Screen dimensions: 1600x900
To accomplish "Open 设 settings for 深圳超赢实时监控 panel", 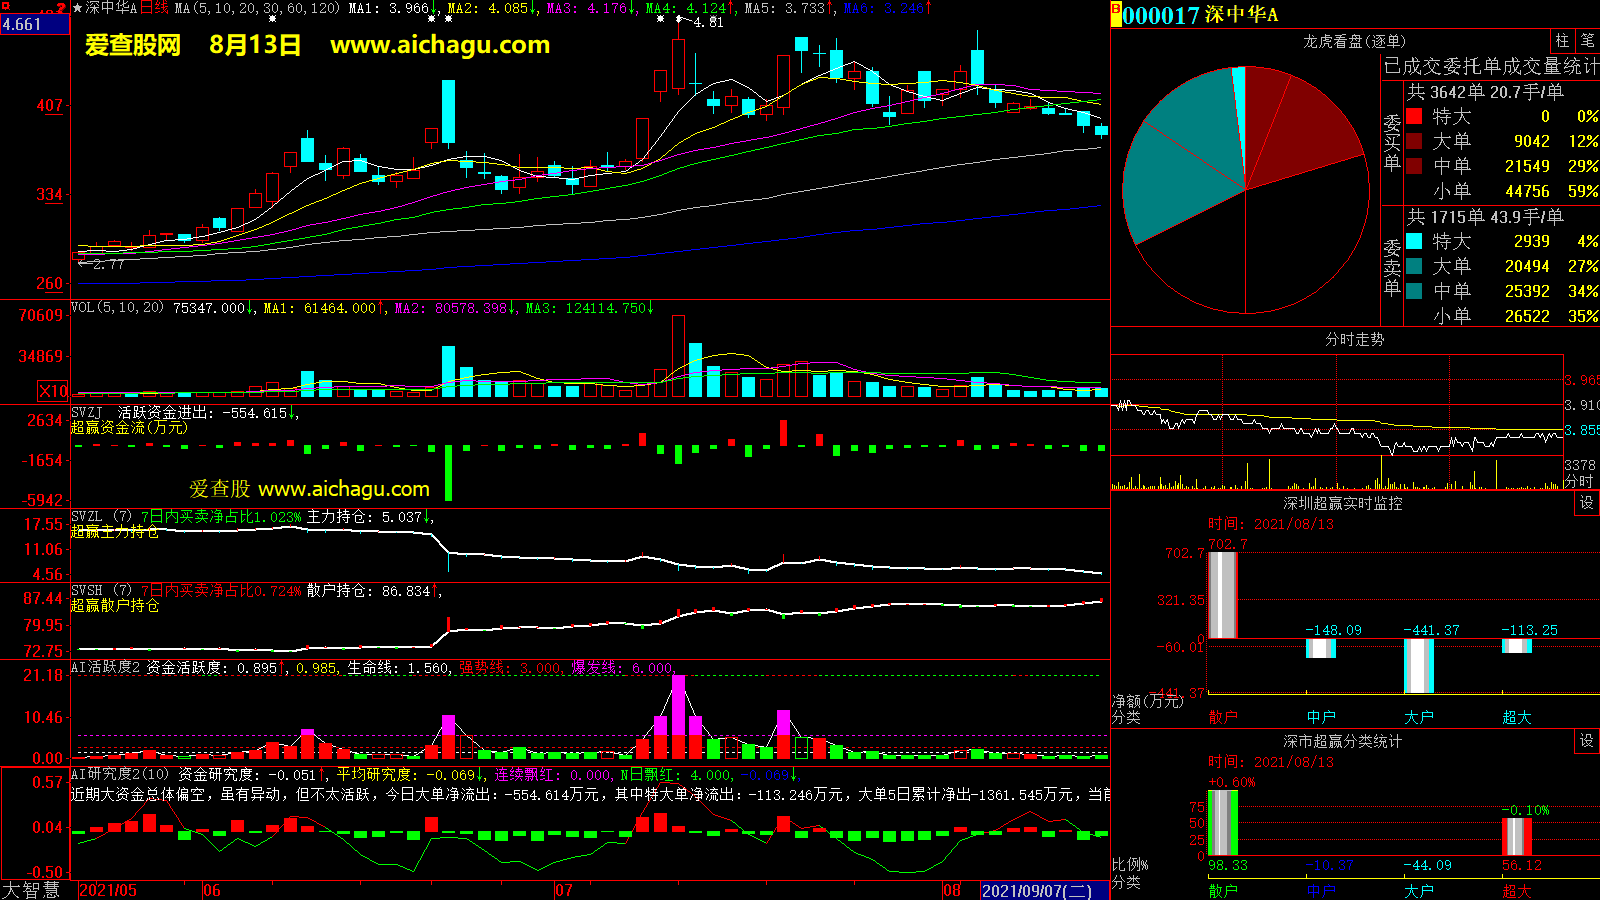I will click(1586, 503).
